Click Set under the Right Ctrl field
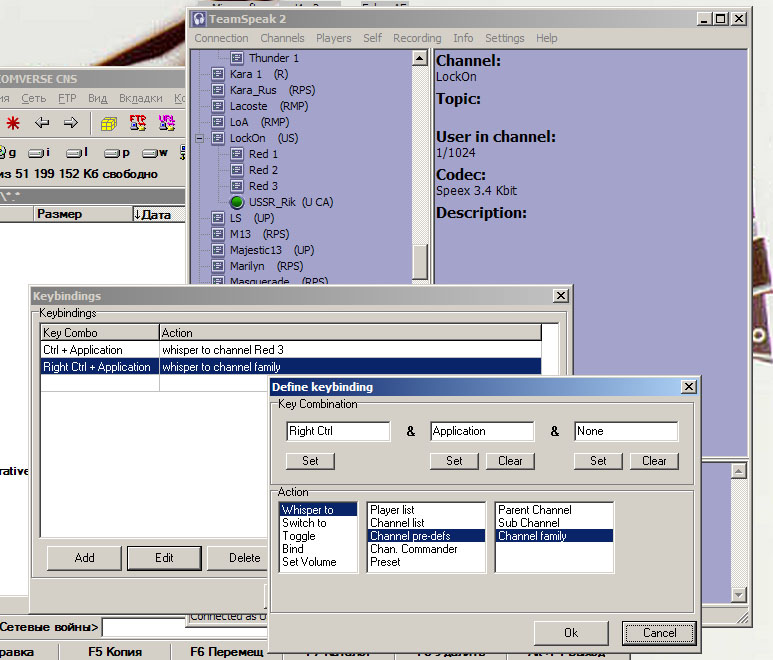 pos(310,461)
